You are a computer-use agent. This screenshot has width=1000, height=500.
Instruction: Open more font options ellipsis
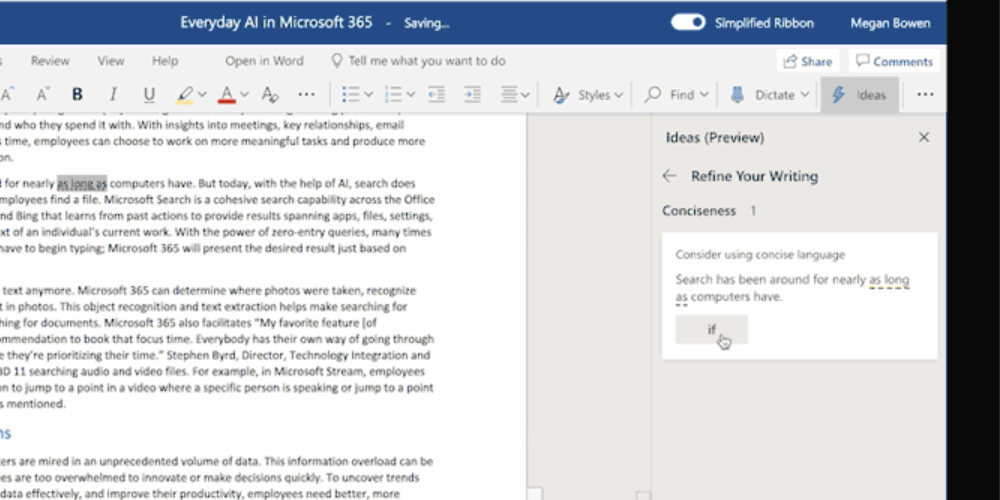click(307, 95)
